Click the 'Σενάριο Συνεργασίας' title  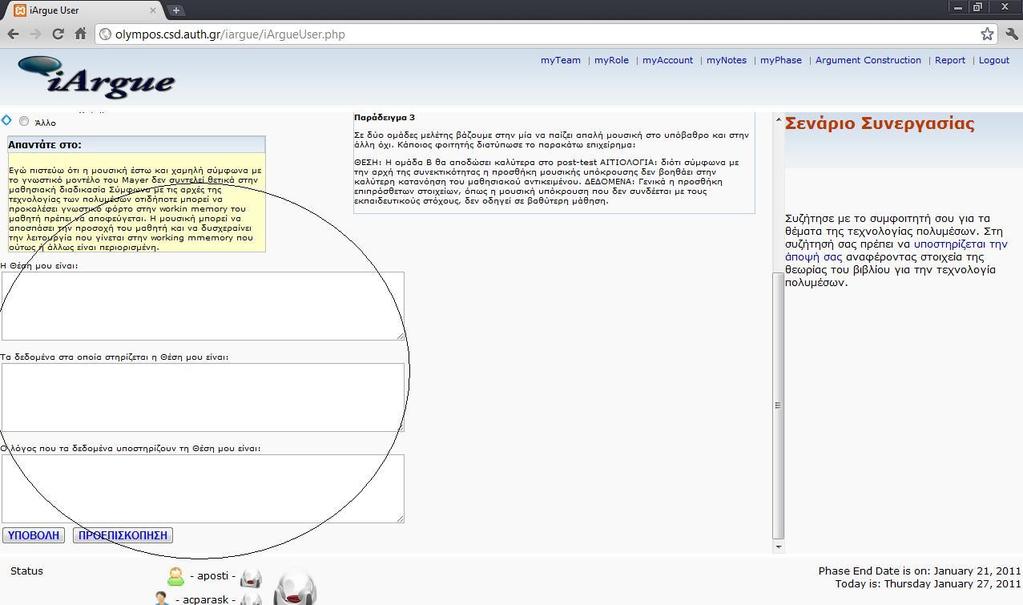[879, 123]
